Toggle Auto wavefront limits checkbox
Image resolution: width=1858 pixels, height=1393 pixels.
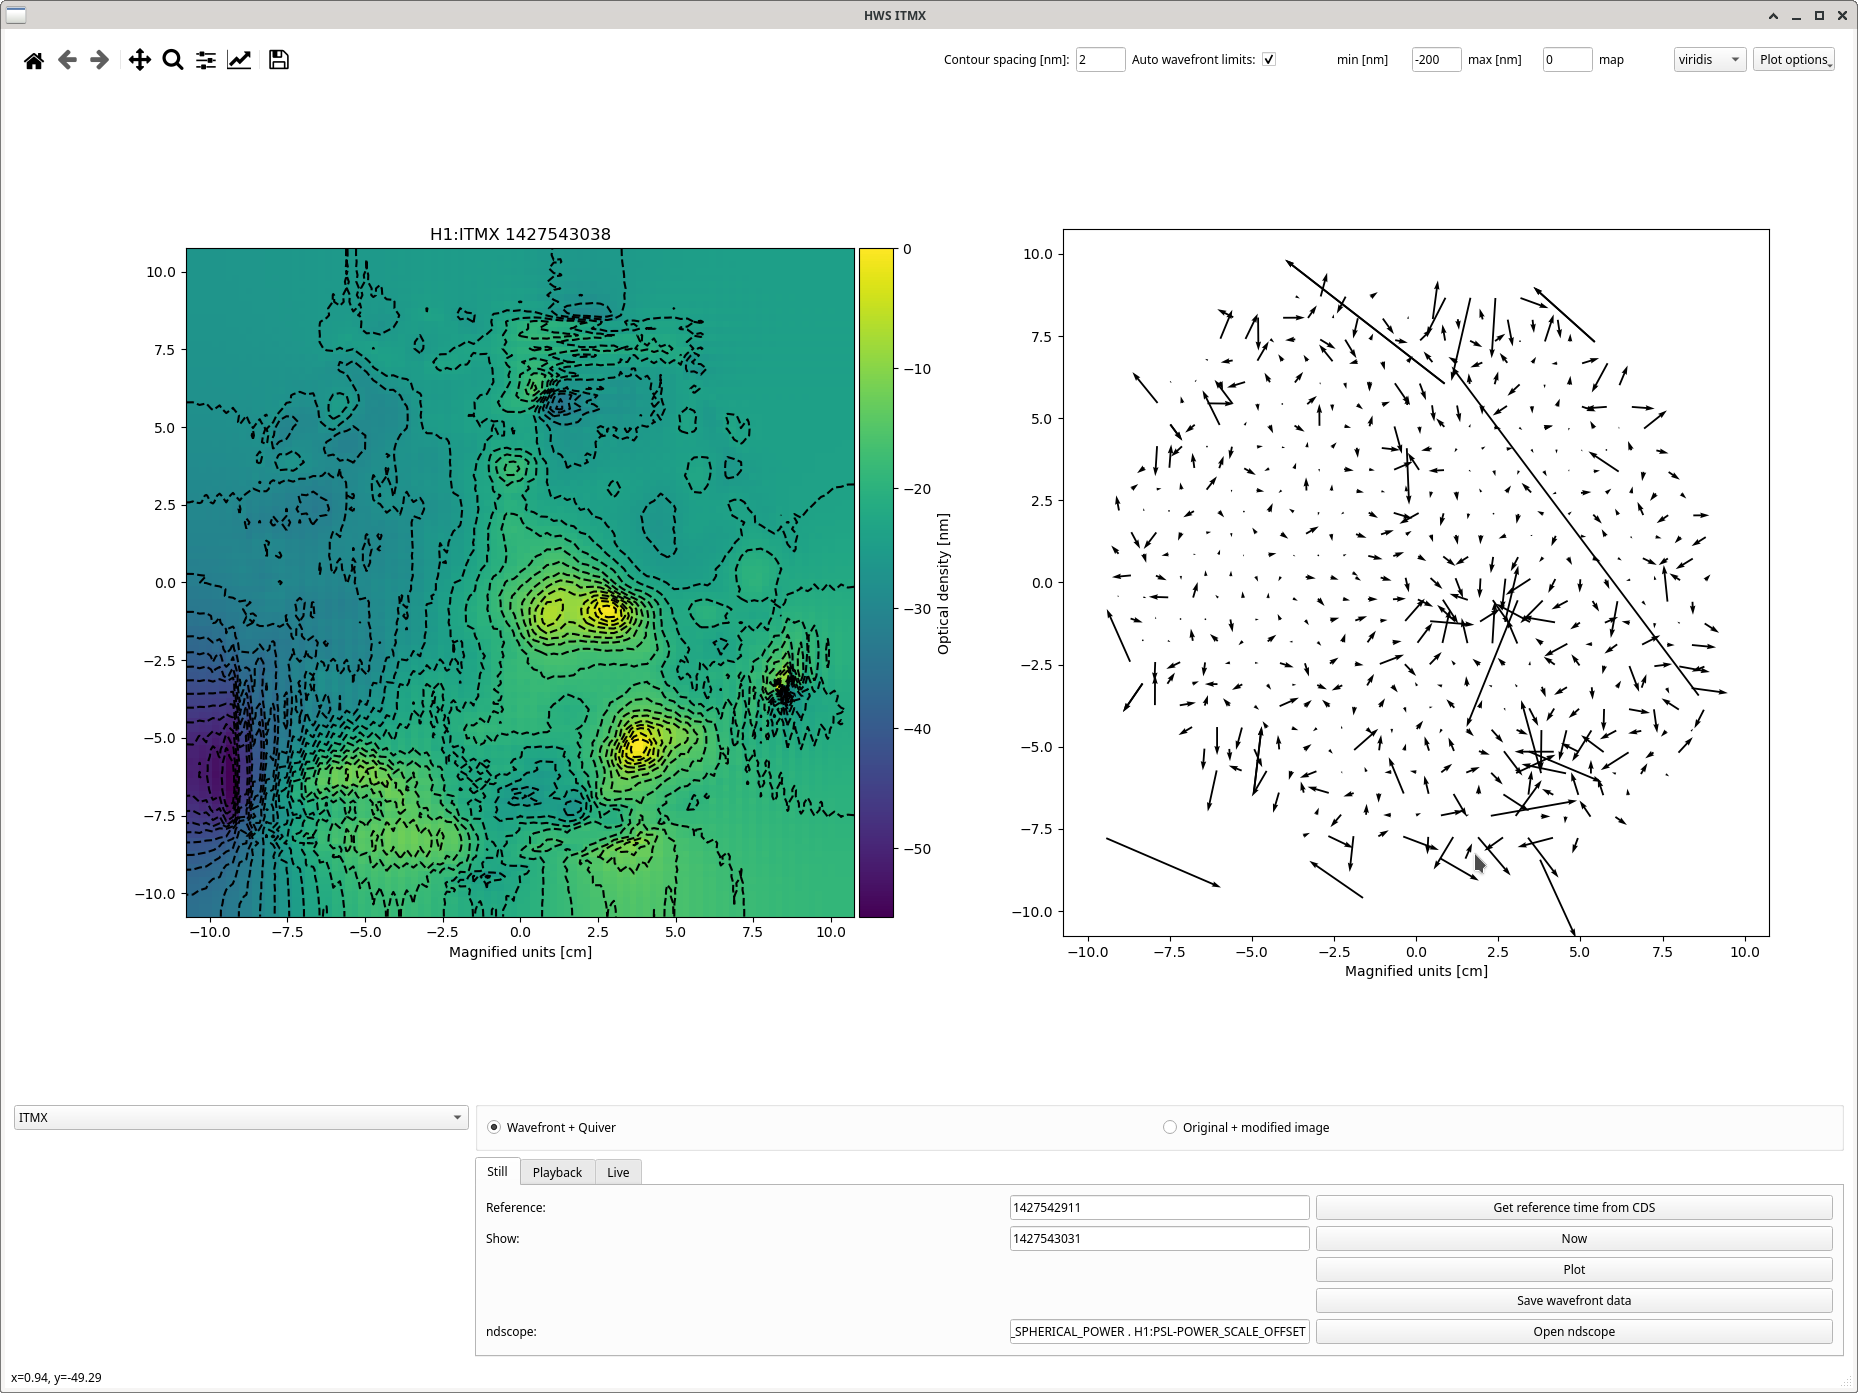pos(1269,59)
